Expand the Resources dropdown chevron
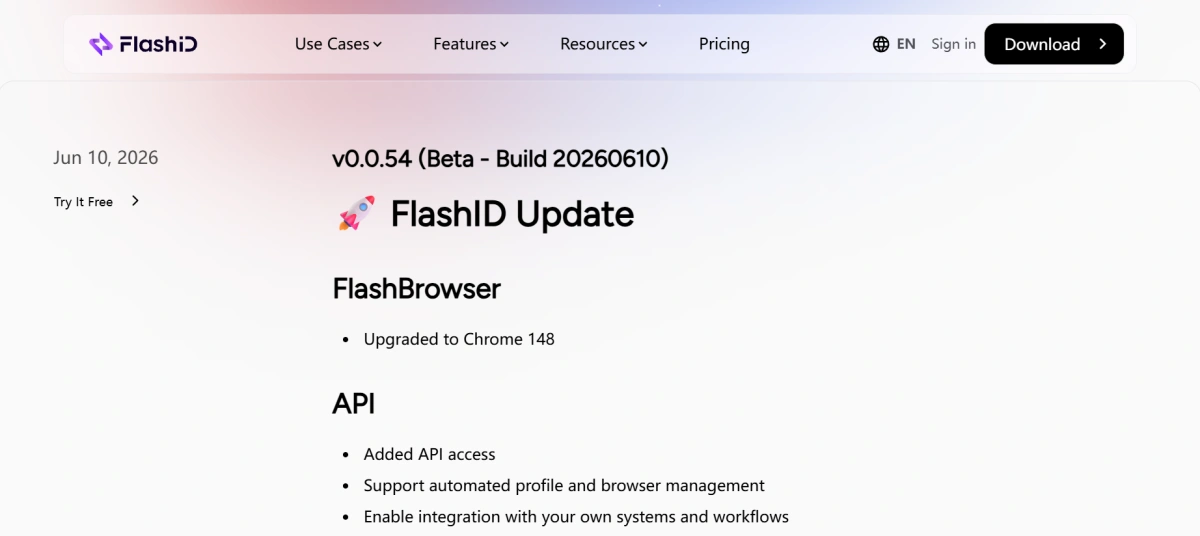 click(x=643, y=45)
